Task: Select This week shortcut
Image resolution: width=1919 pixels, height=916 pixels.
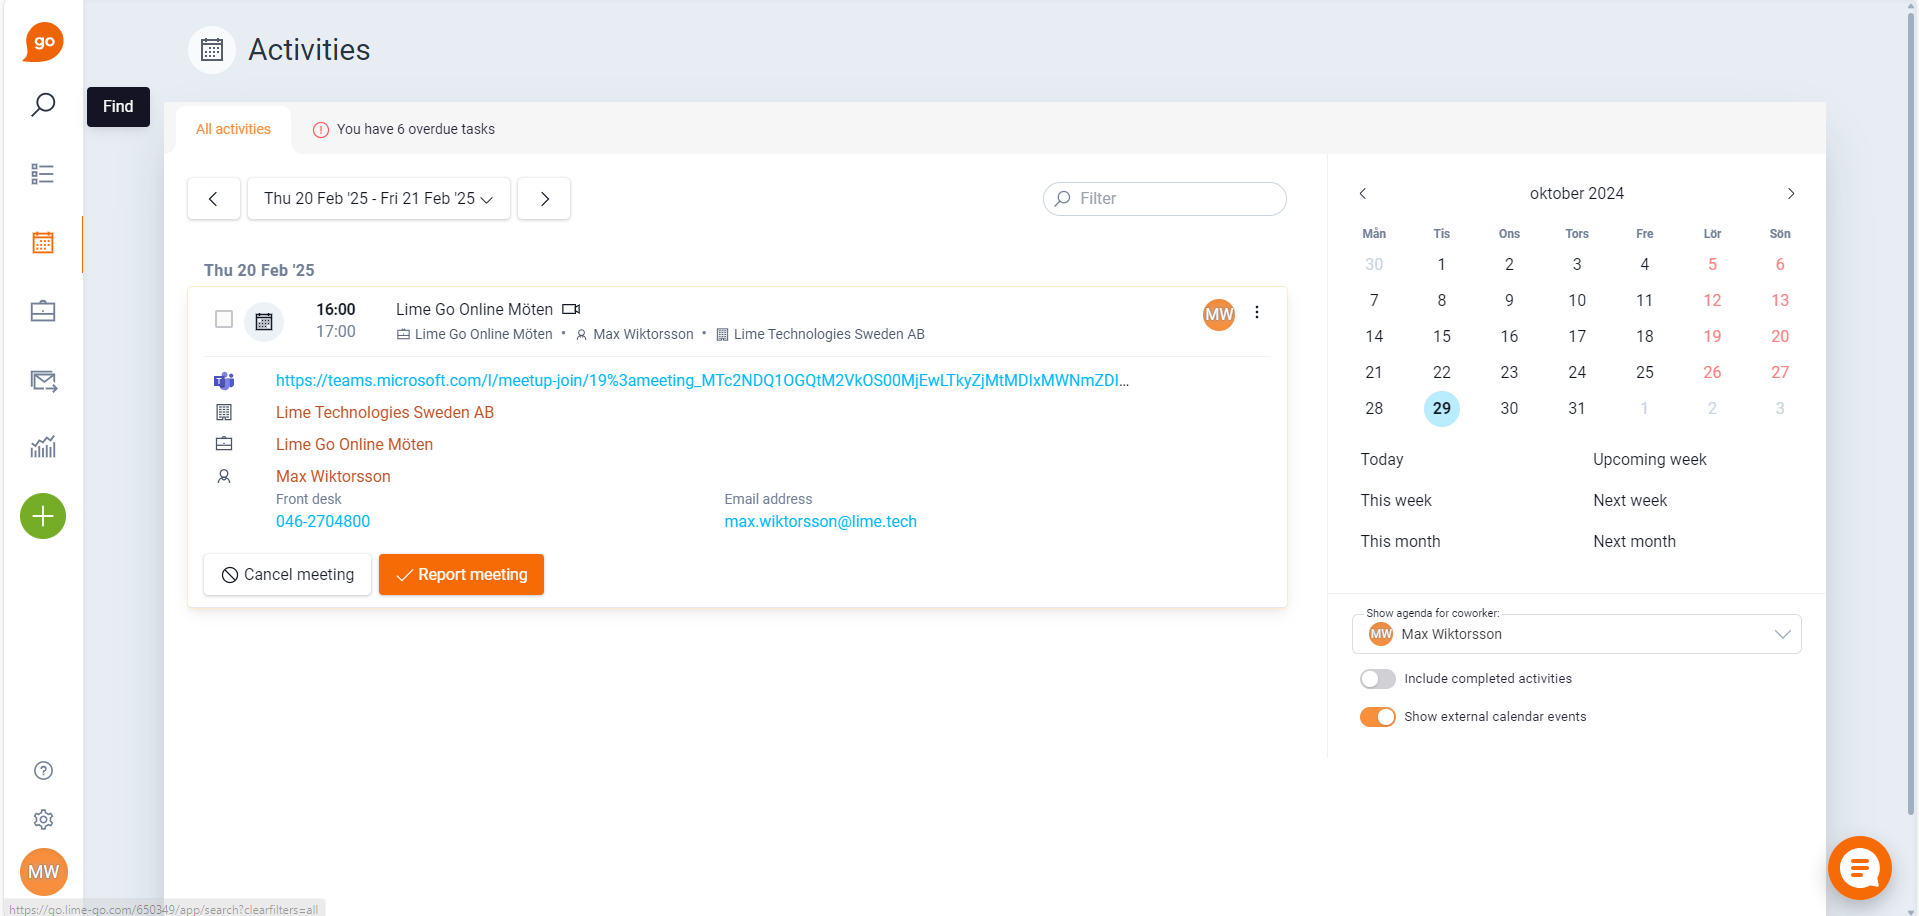Action: click(x=1396, y=500)
